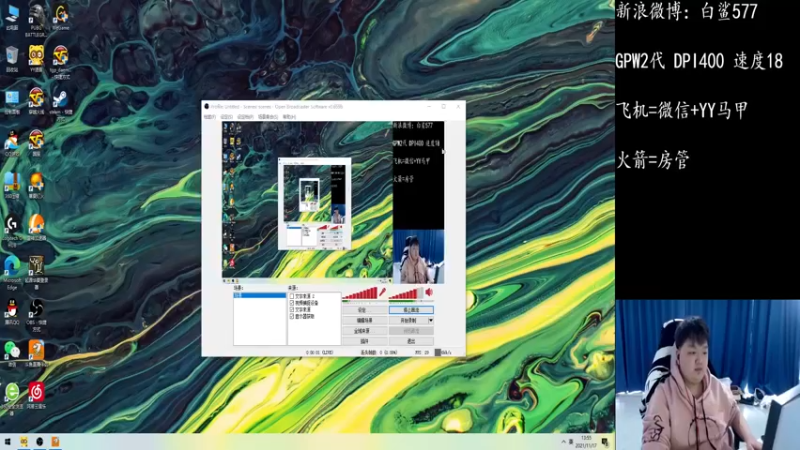The image size is (800, 450).
Task: Open the second OBS menu (Settings)
Action: point(226,117)
